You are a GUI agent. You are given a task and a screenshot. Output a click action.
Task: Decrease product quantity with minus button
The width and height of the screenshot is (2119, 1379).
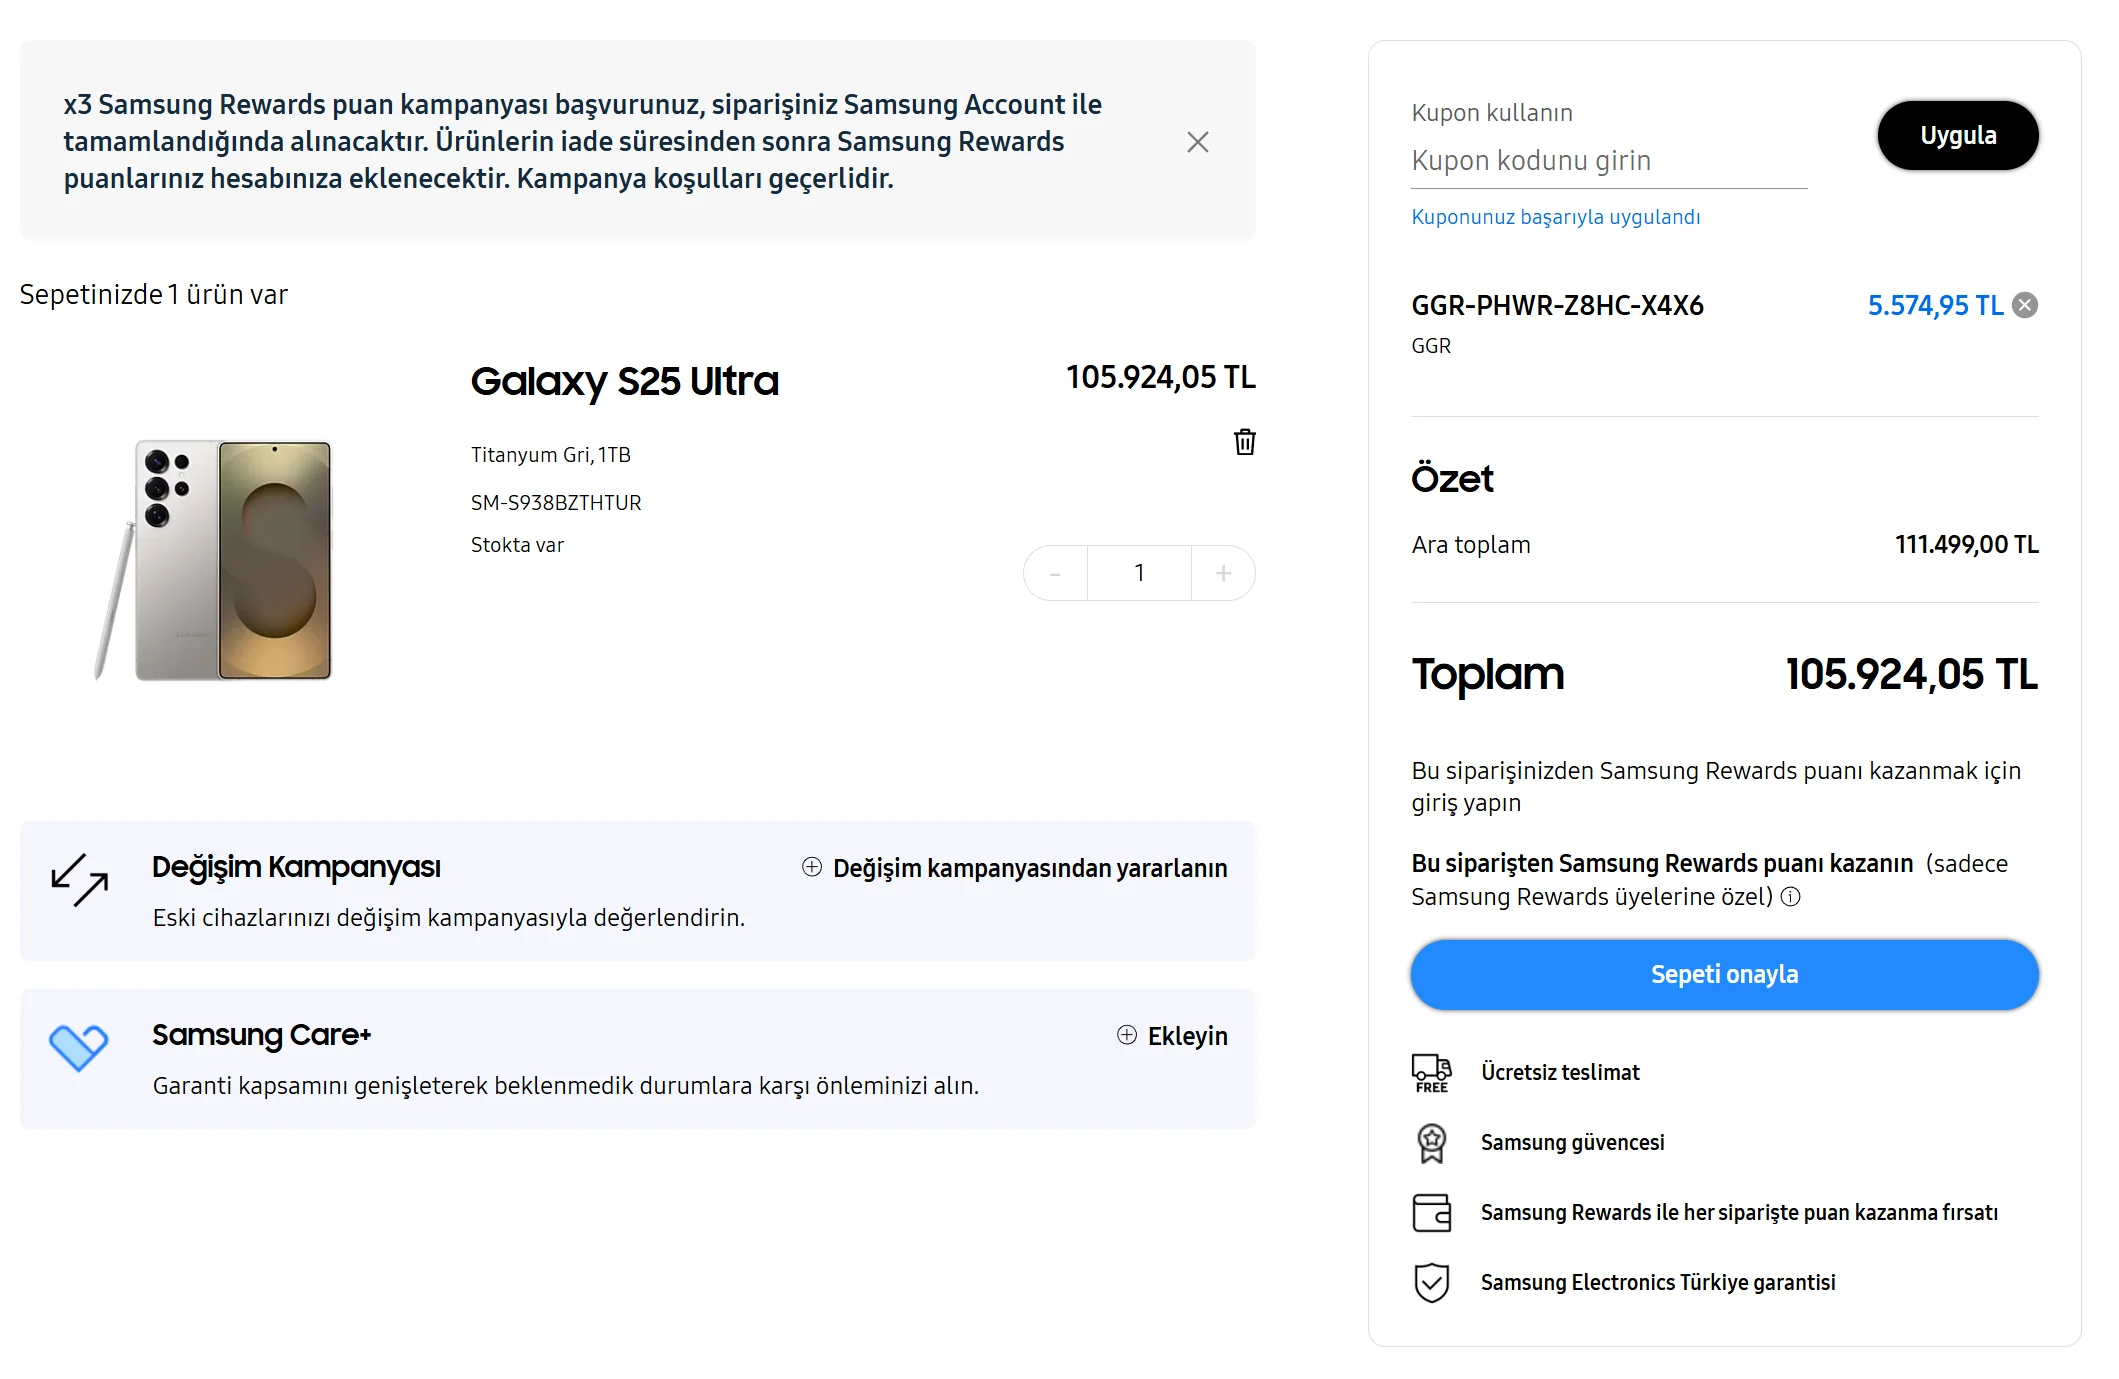point(1055,573)
